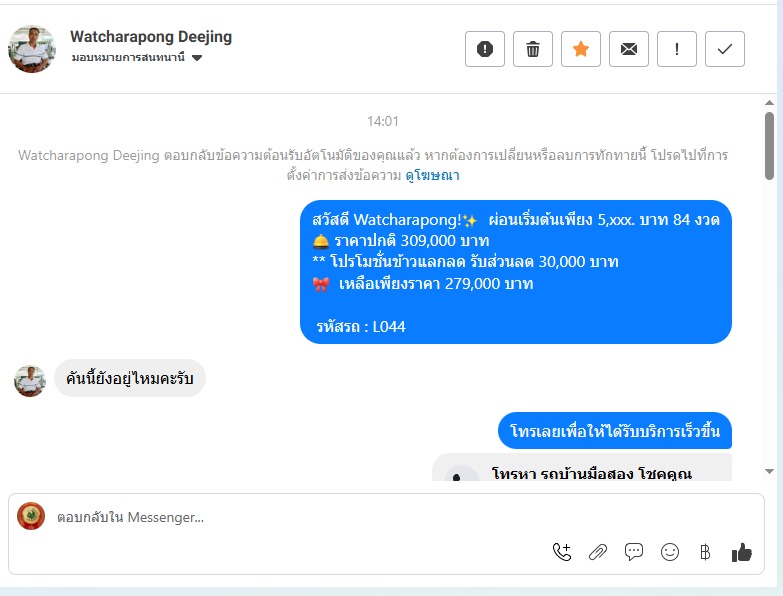Click the chat scrollbar up arrow
The image size is (783, 596).
tap(769, 103)
